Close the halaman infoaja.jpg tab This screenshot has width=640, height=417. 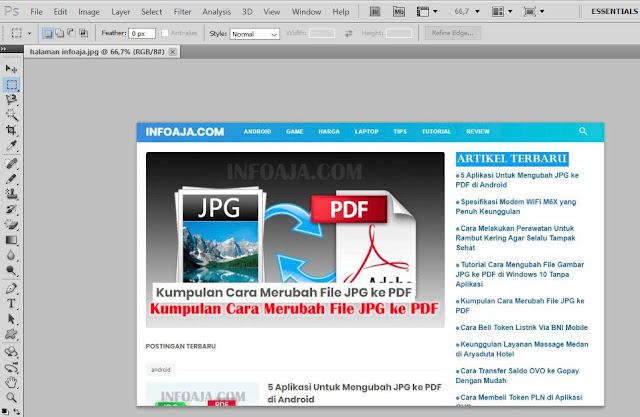click(x=173, y=52)
